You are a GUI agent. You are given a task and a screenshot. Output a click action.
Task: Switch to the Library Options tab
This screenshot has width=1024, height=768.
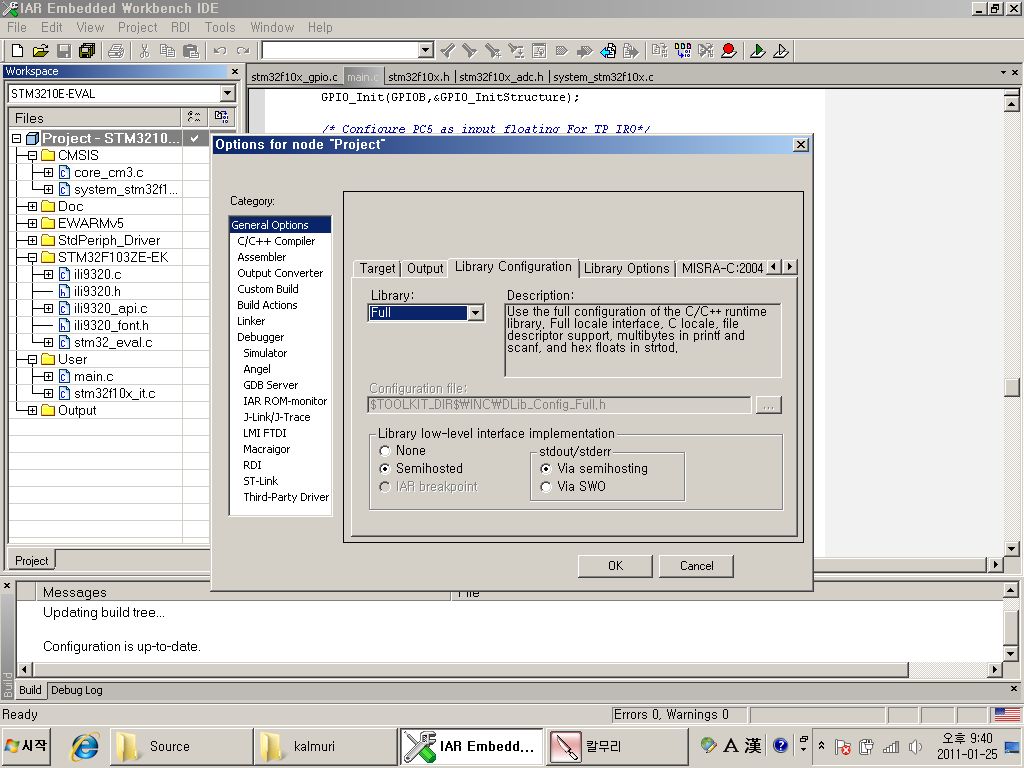(x=626, y=268)
